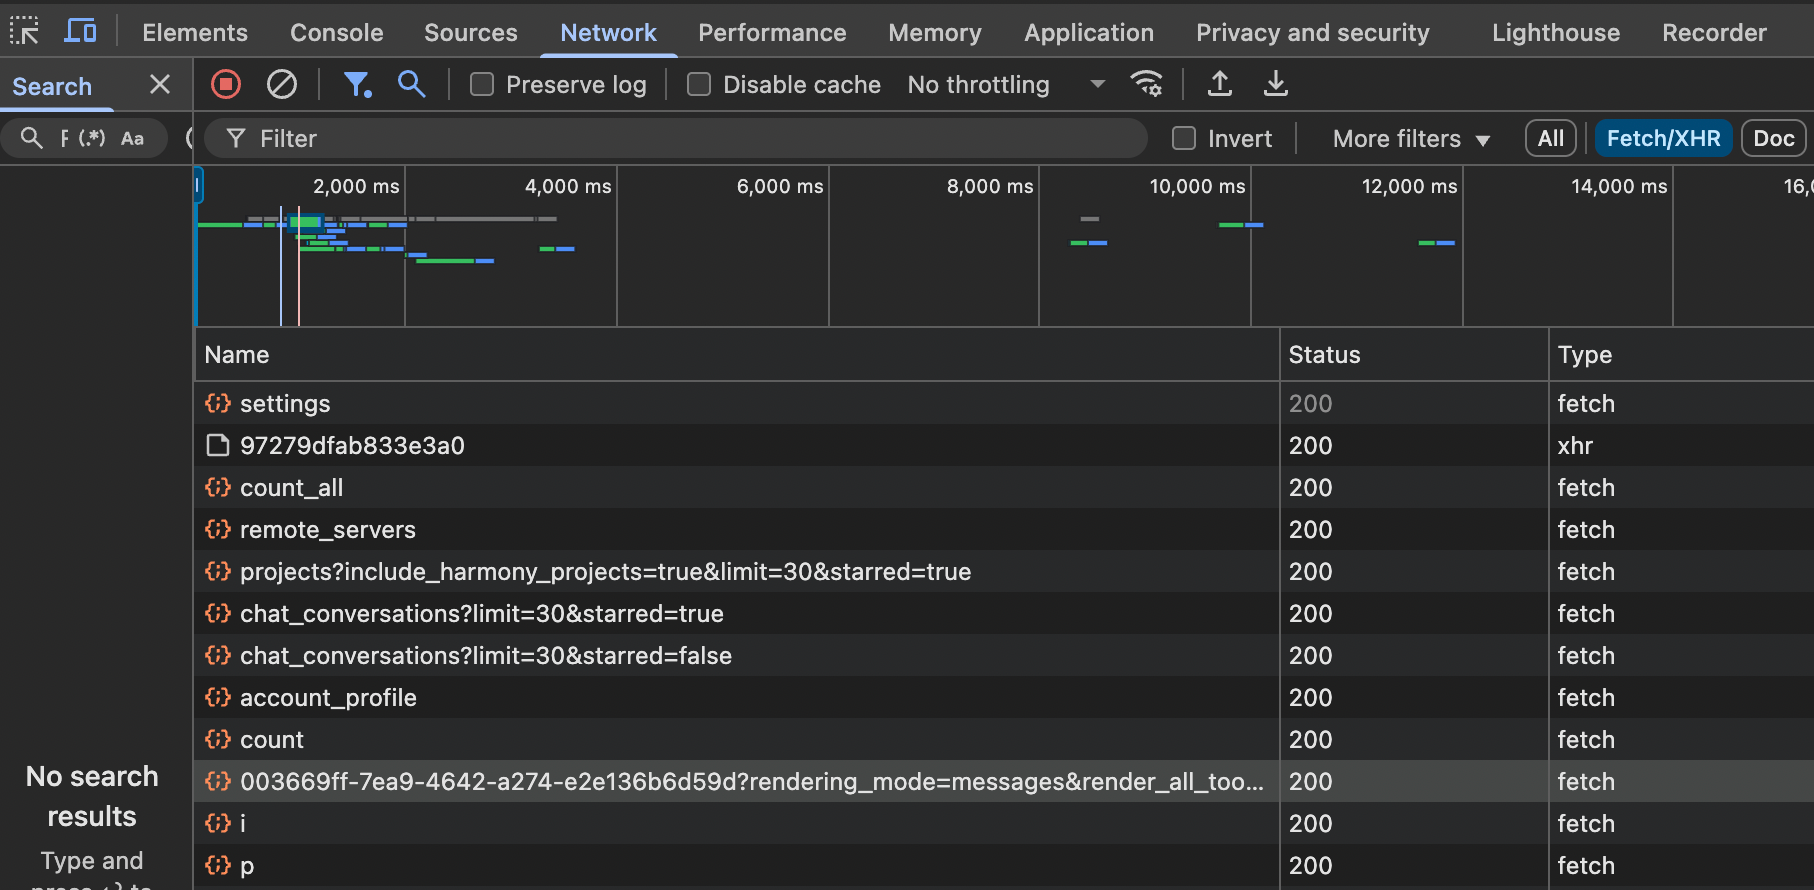Select the 003669ff rendering_mode request

point(1004,781)
